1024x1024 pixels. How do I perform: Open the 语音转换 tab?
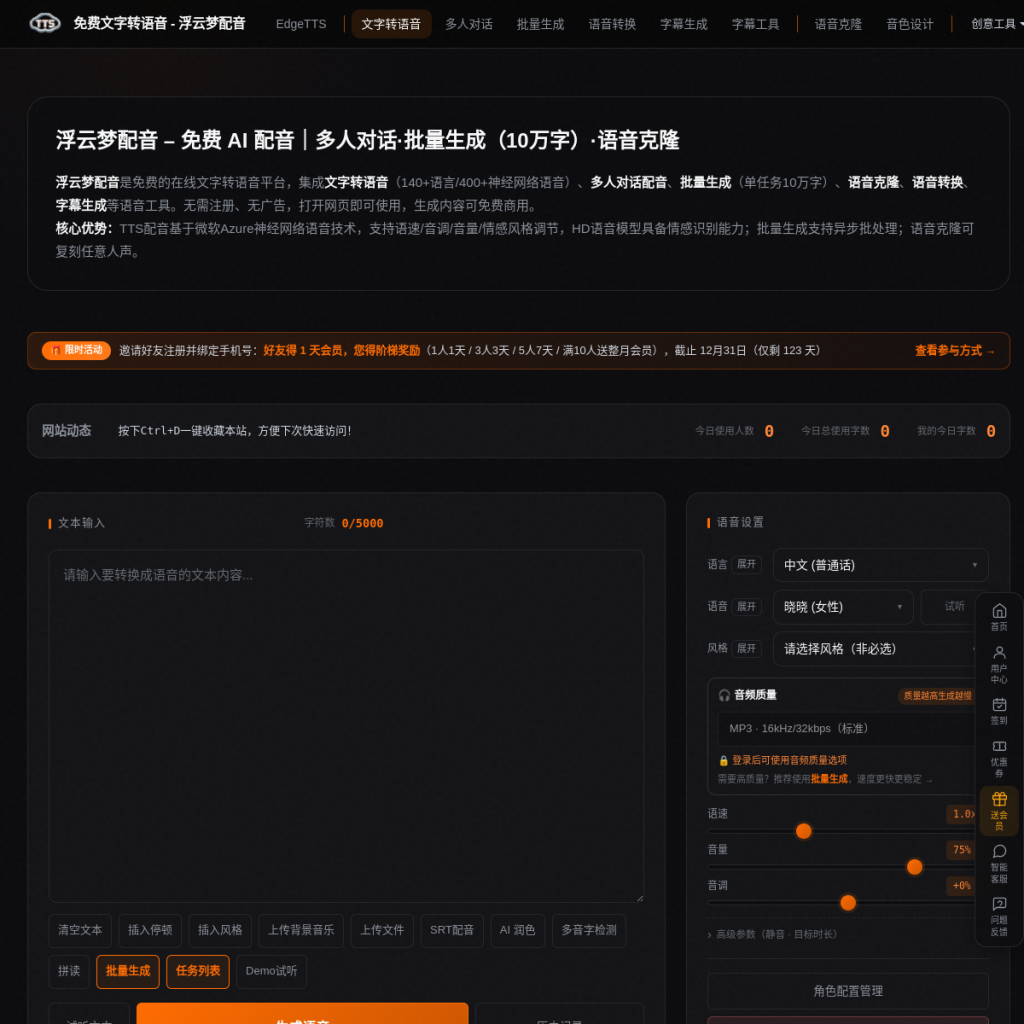pyautogui.click(x=613, y=24)
